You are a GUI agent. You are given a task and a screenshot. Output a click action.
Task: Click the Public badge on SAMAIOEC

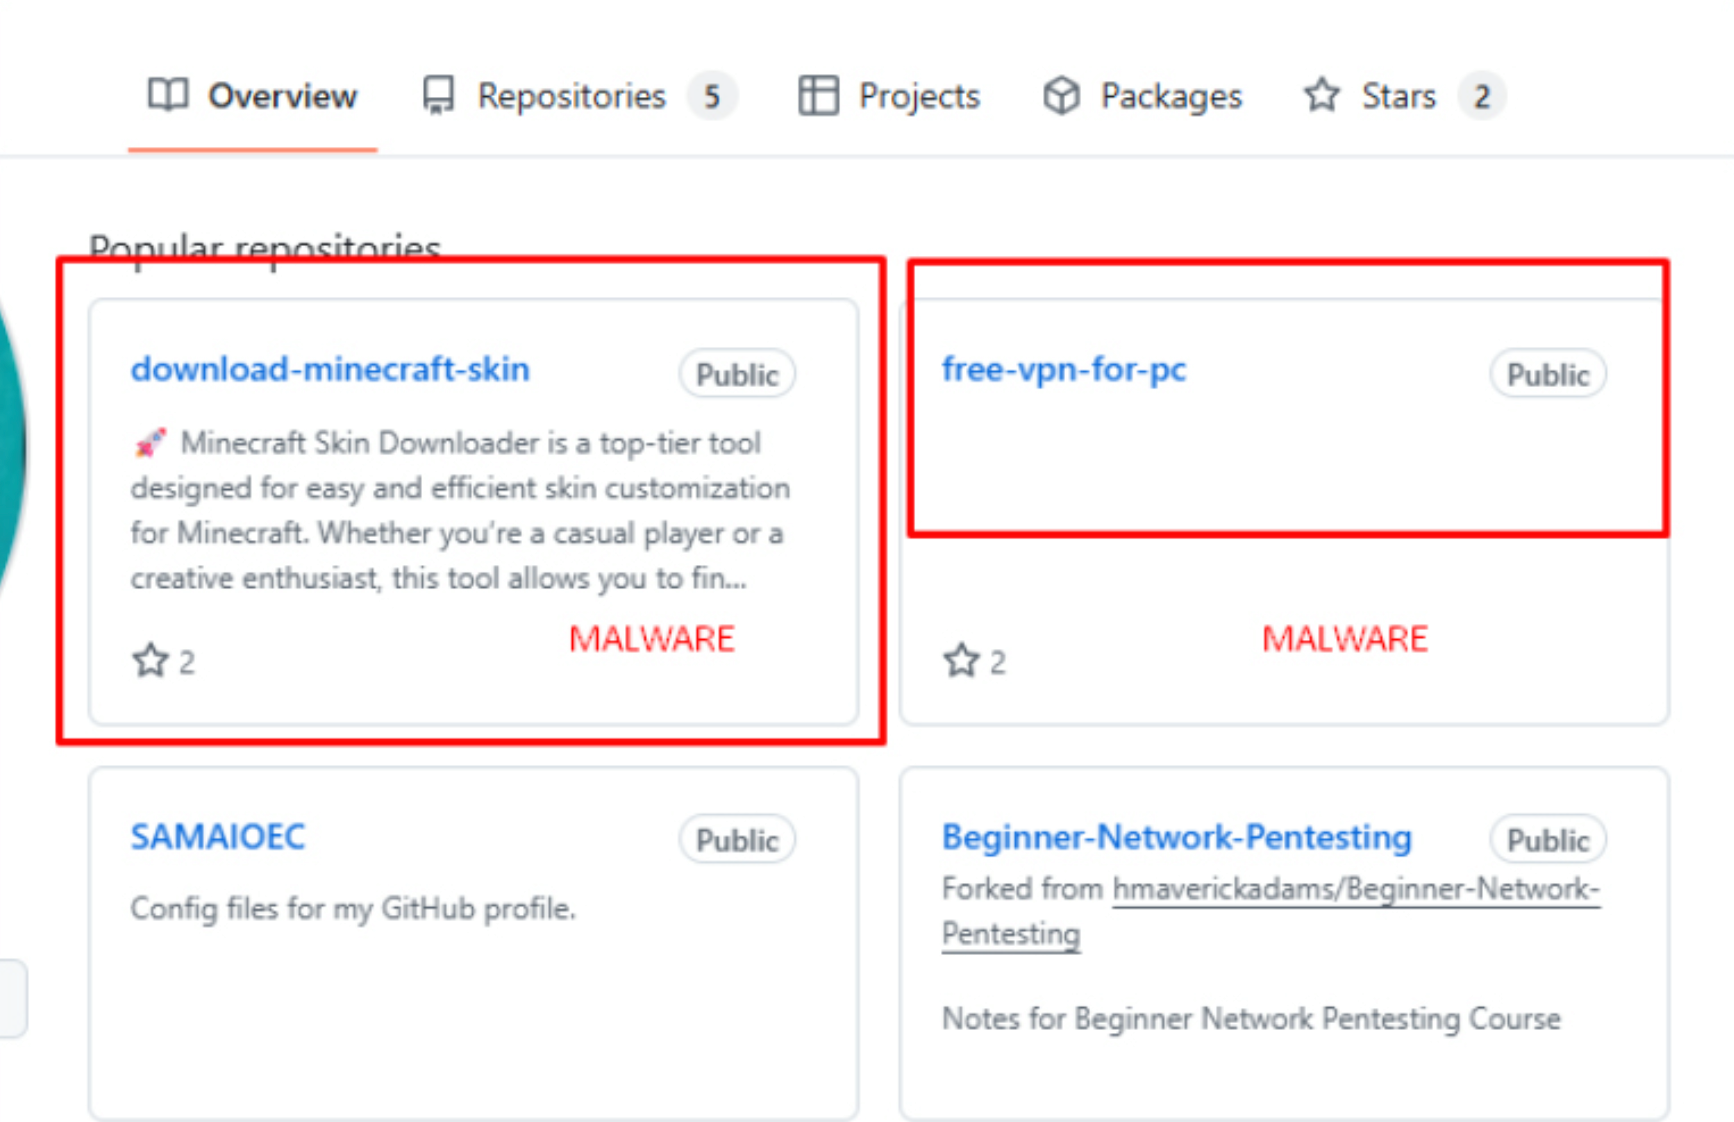click(x=737, y=840)
